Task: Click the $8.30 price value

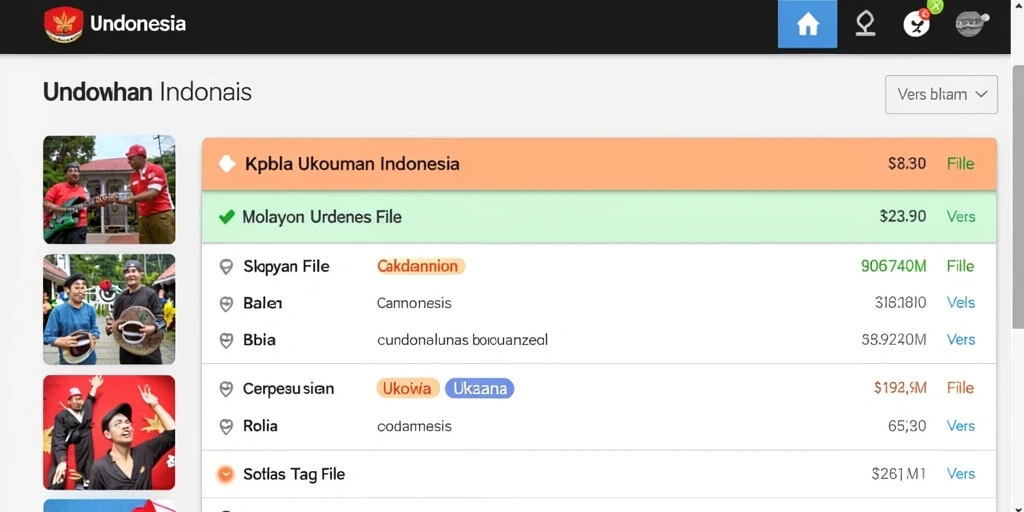Action: click(906, 163)
